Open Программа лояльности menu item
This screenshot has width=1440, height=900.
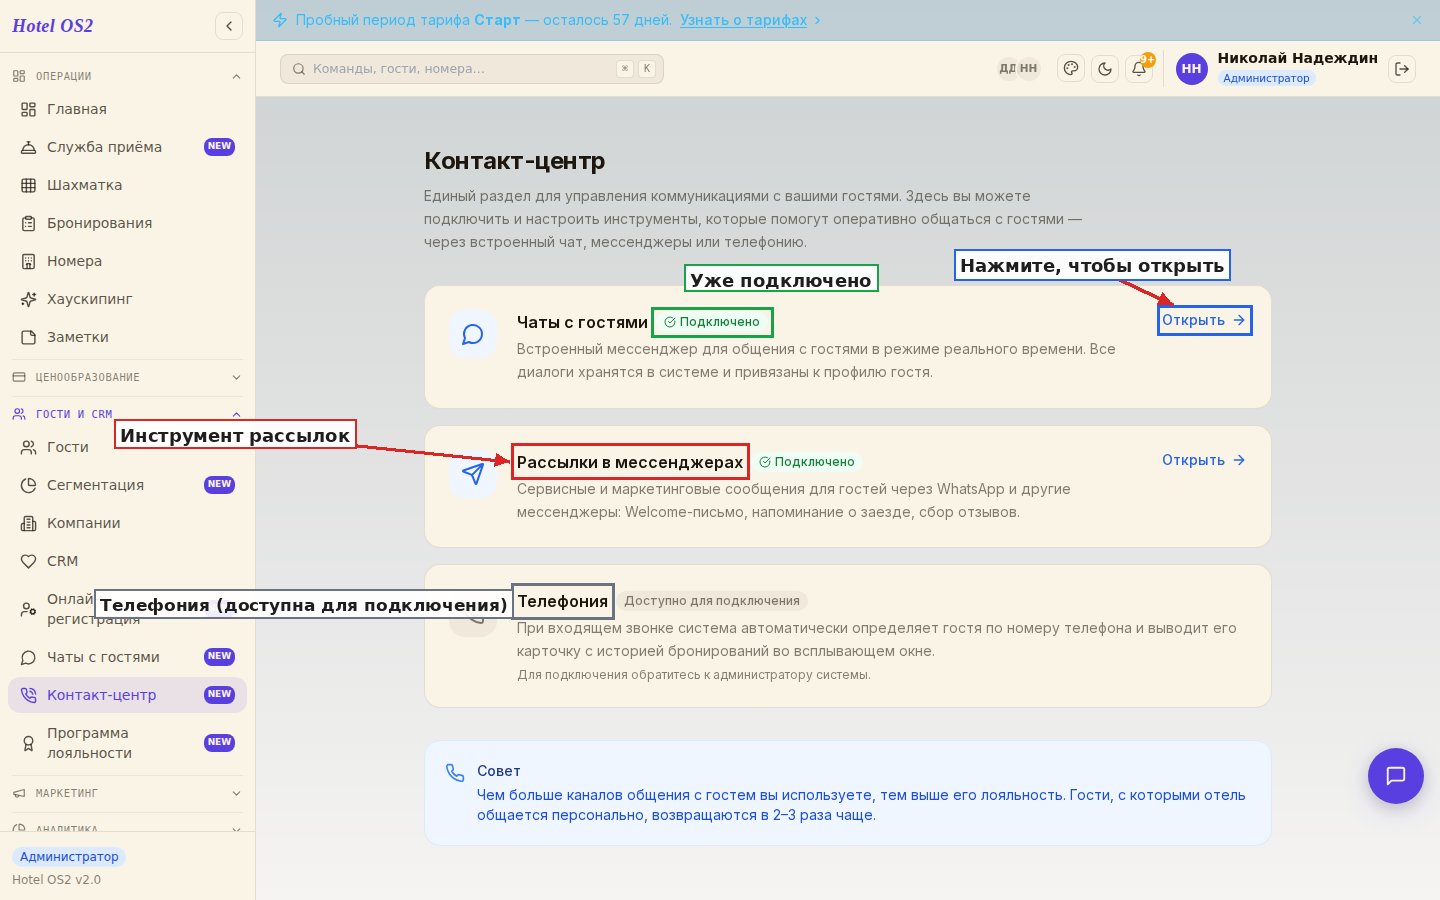pos(127,743)
